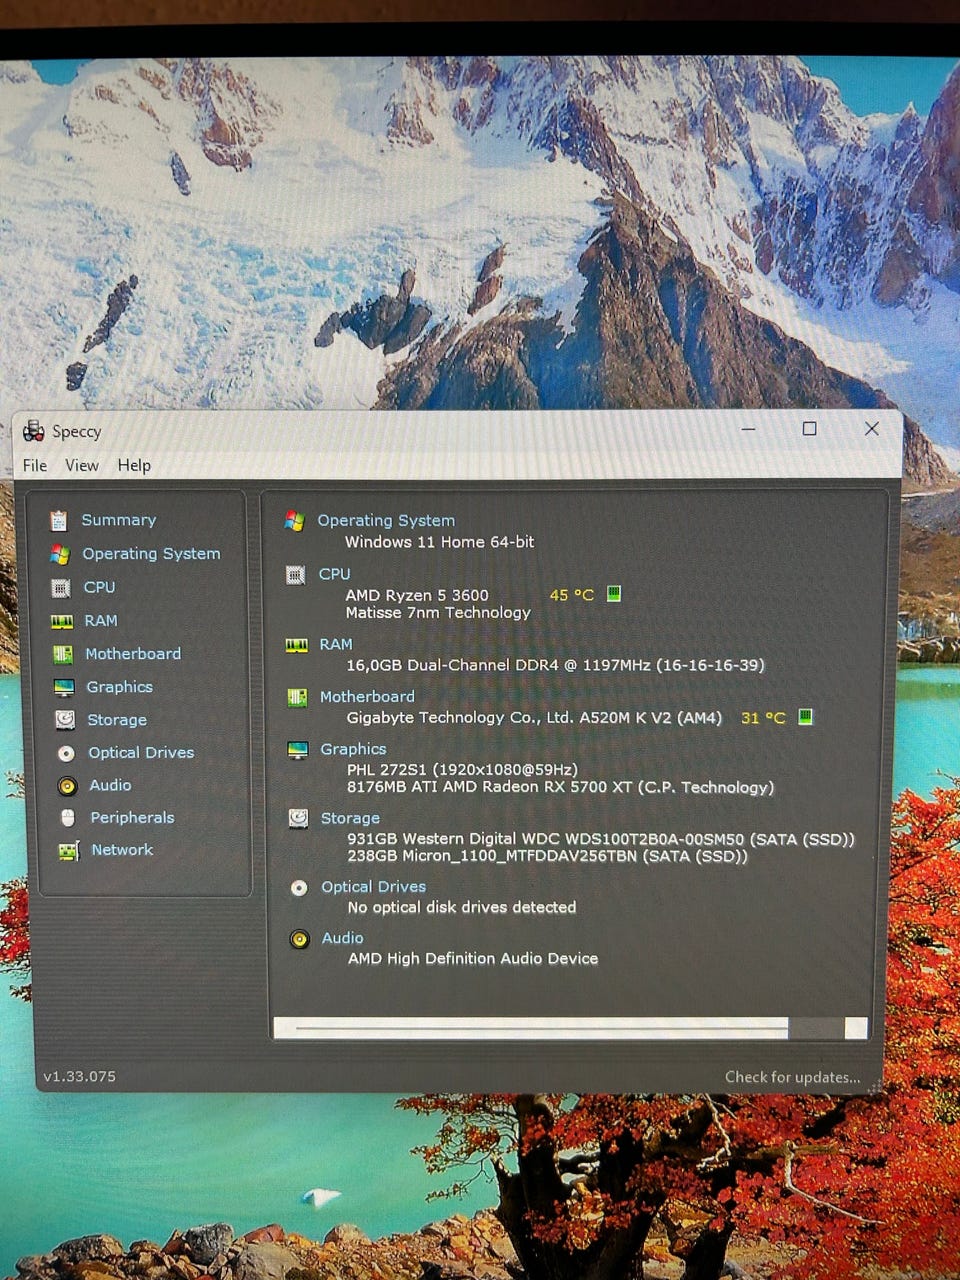This screenshot has height=1280, width=960.
Task: Click the 31 °C motherboard temperature value
Action: 763,718
